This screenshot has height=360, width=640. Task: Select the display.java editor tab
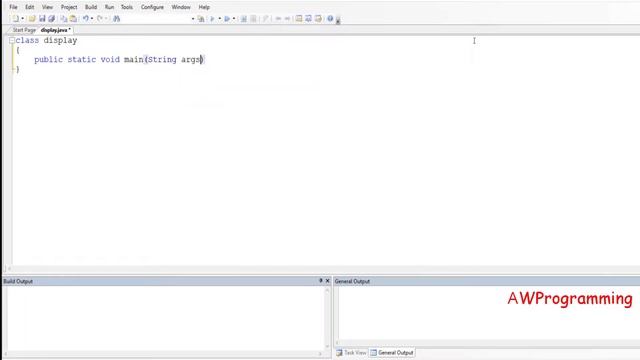click(x=56, y=30)
